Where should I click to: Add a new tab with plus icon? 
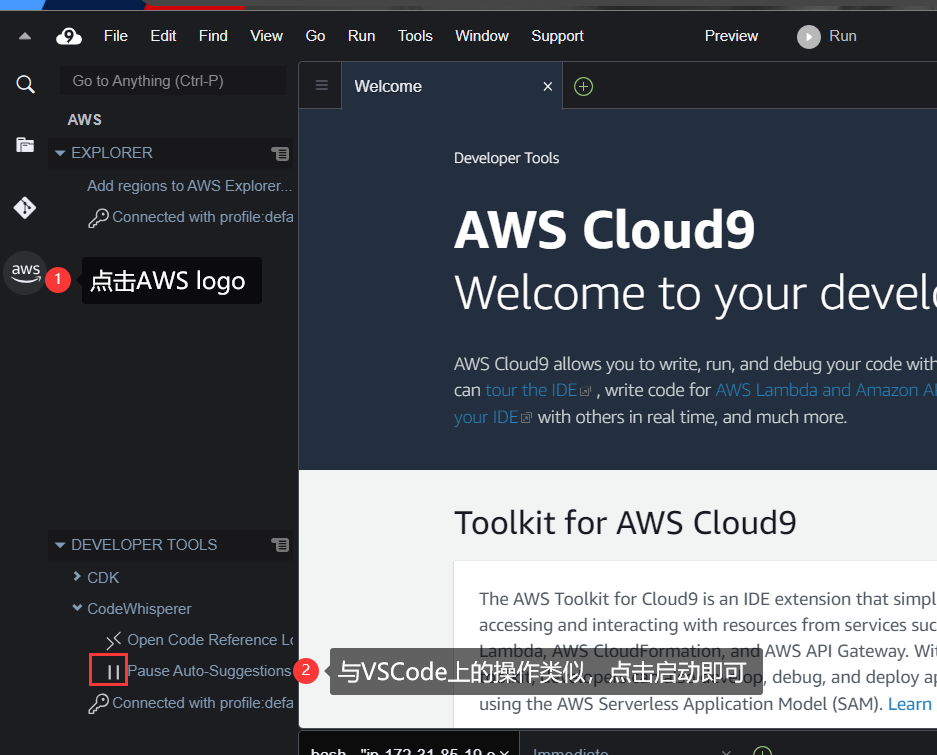[583, 87]
